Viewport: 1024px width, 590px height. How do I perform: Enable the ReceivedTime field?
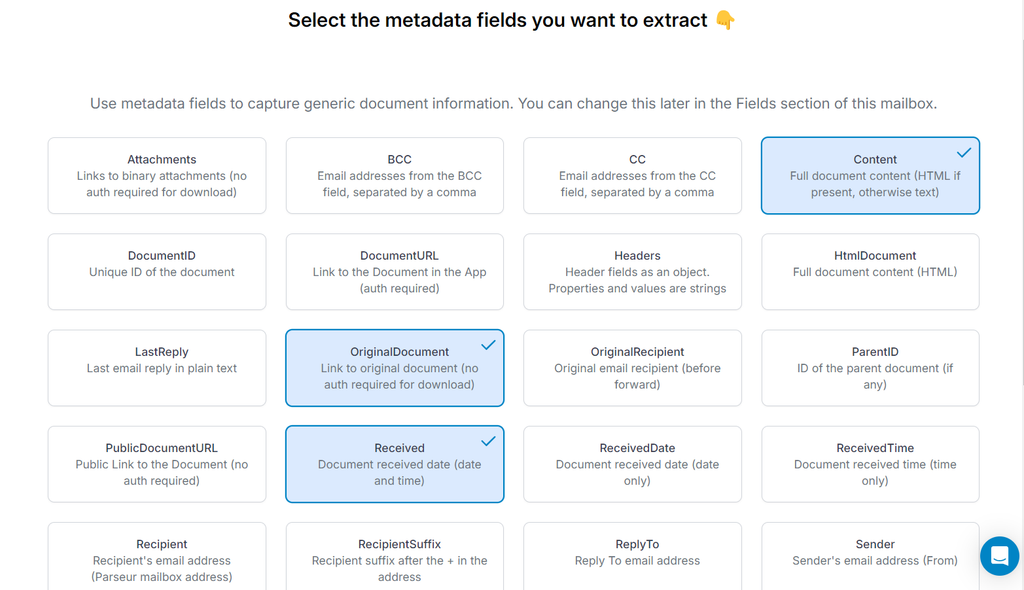pos(870,464)
